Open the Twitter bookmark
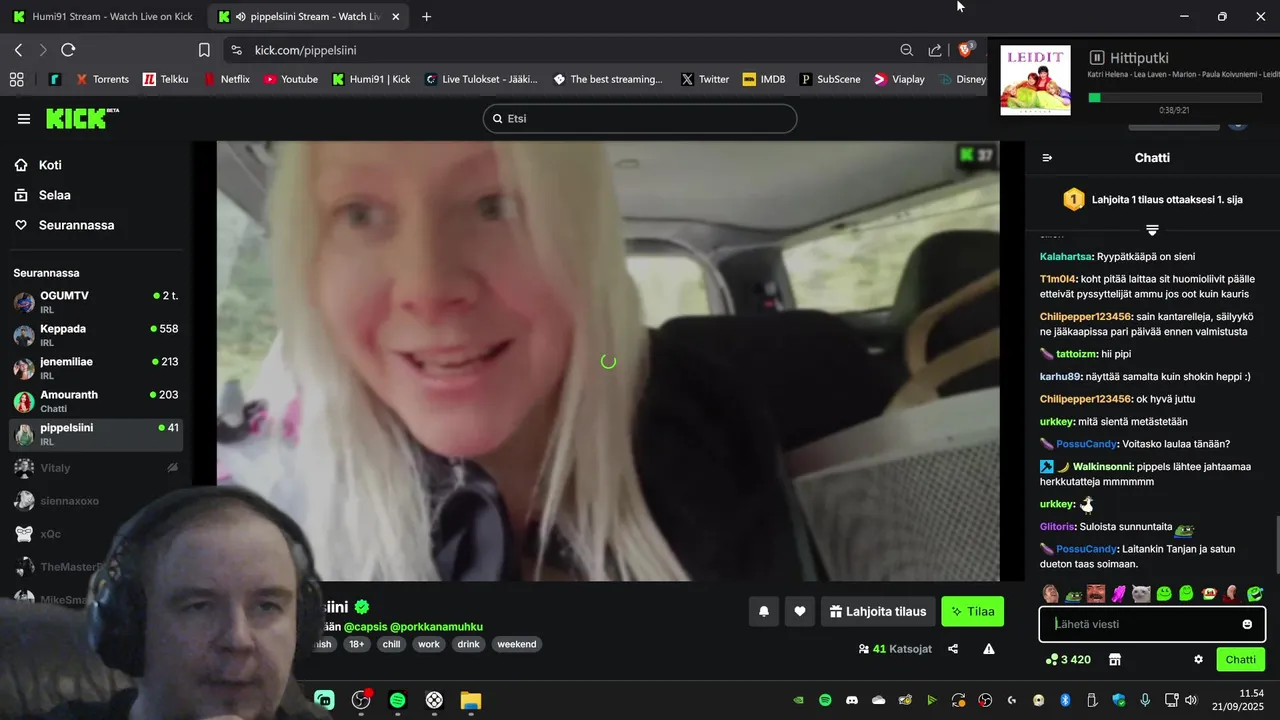 tap(705, 79)
